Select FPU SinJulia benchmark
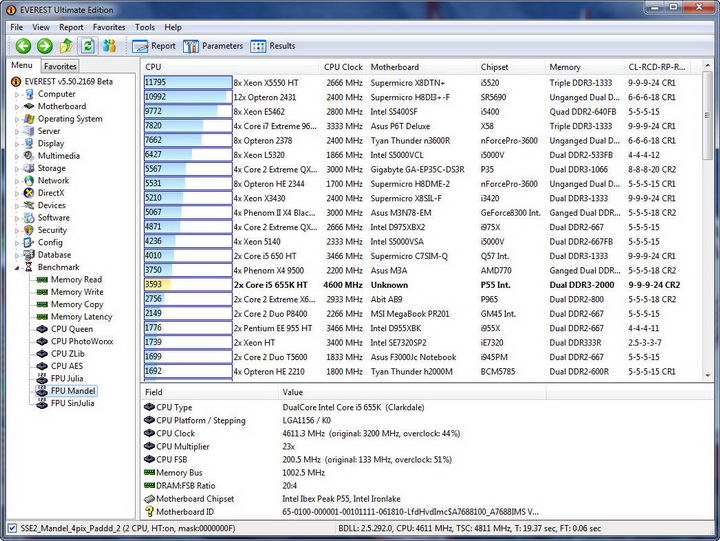Screen dimensions: 720x541 click(x=73, y=403)
